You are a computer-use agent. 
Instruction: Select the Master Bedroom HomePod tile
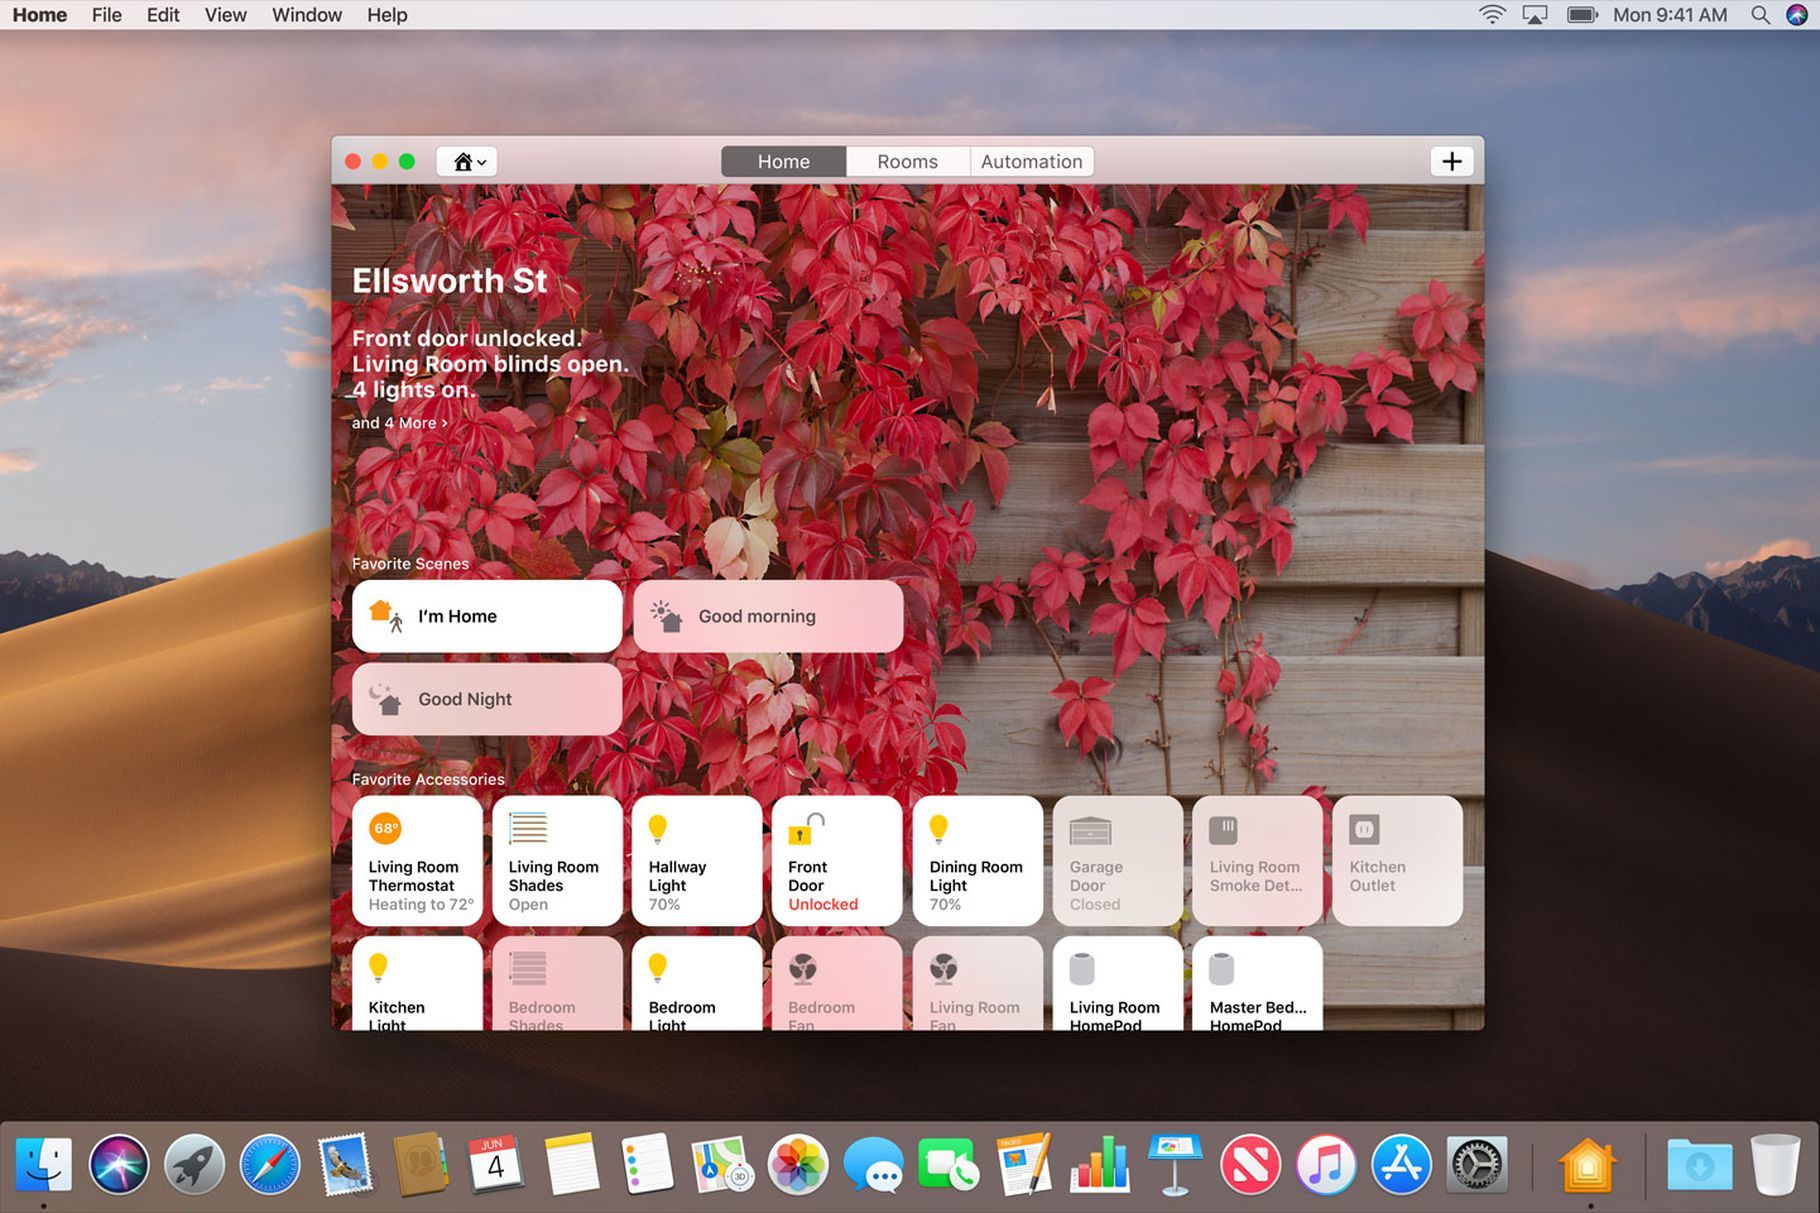[1257, 983]
